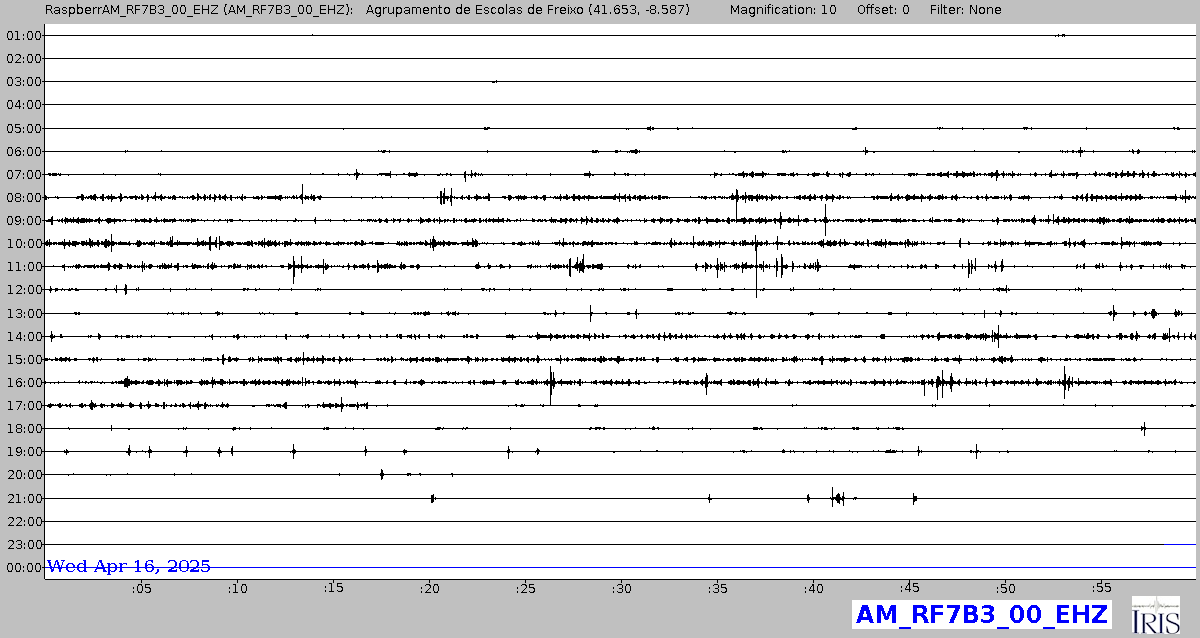Select the 15:00 hour label
The image size is (1200, 638).
pos(23,360)
